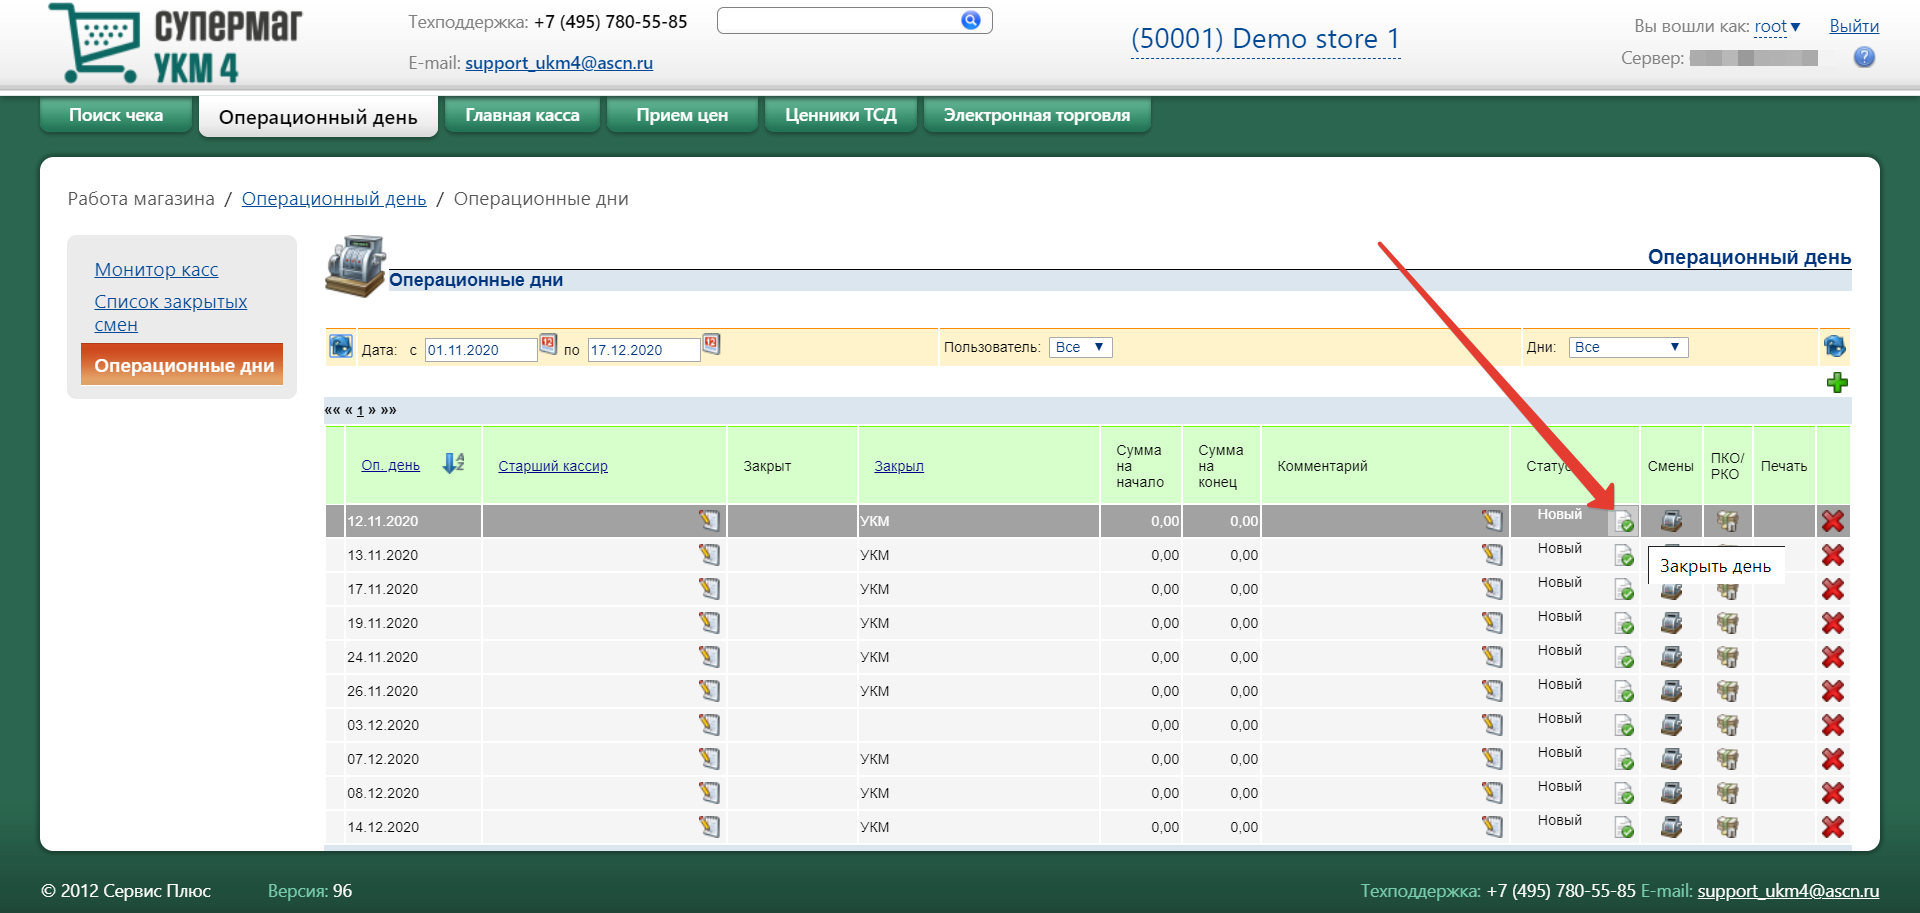Click footer support email link

(x=1788, y=890)
